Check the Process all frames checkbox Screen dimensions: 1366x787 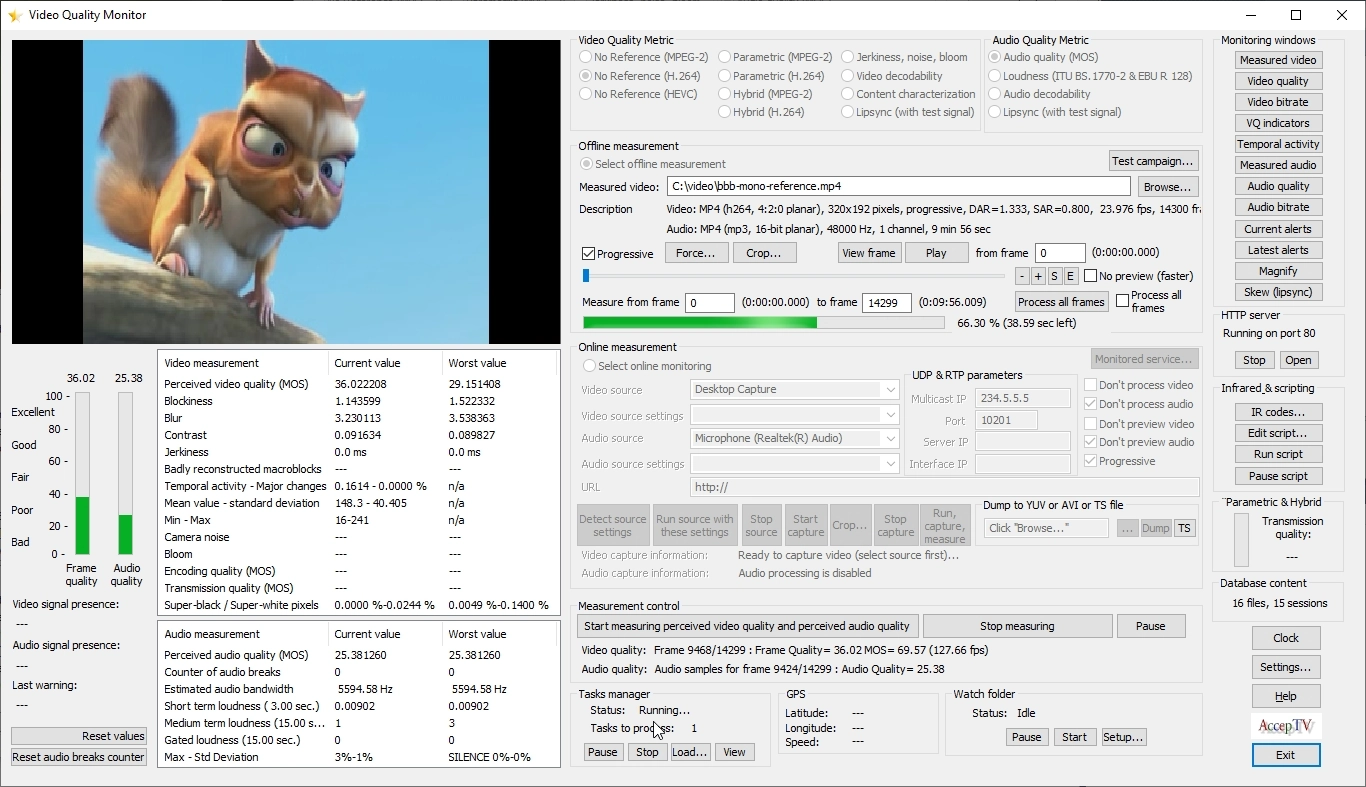(1122, 300)
